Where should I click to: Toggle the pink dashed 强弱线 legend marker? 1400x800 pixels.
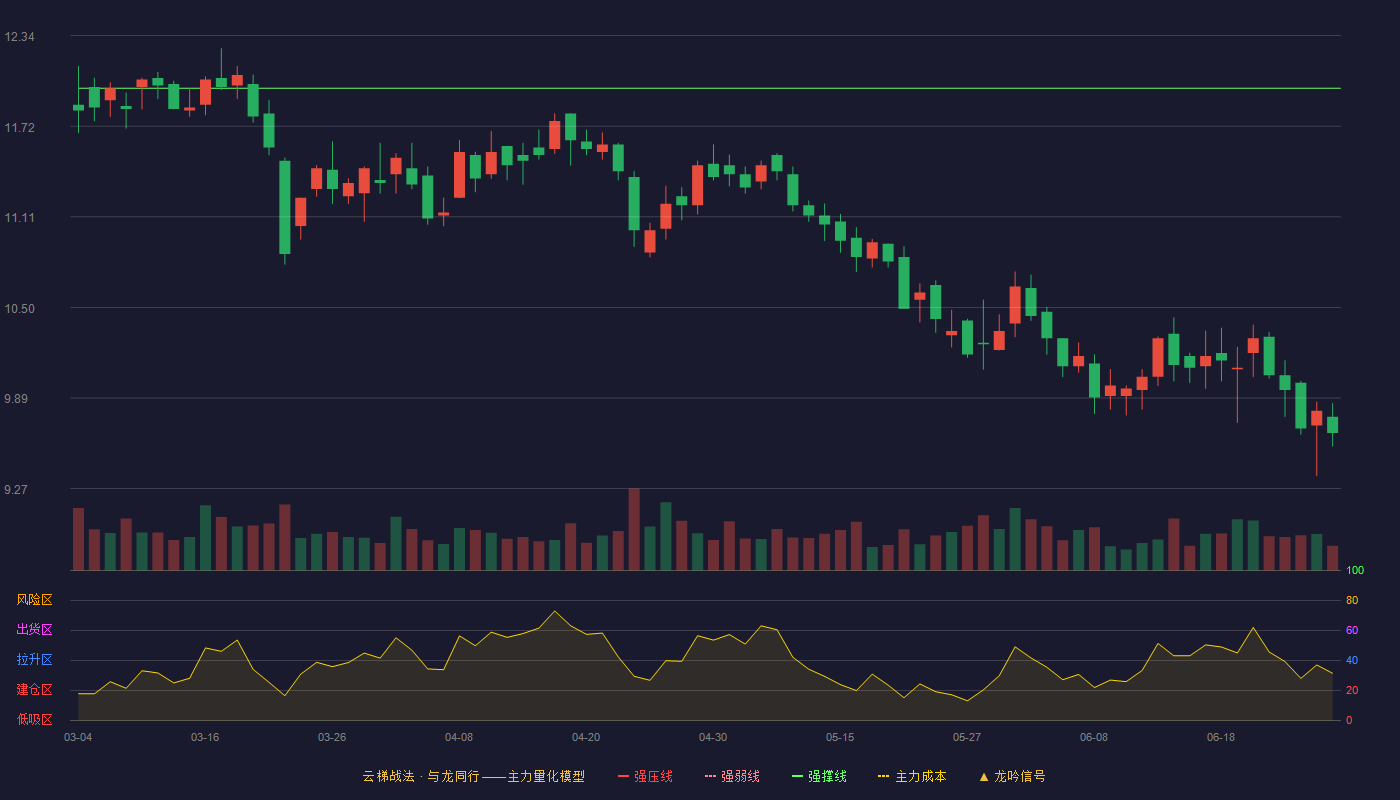click(x=711, y=776)
